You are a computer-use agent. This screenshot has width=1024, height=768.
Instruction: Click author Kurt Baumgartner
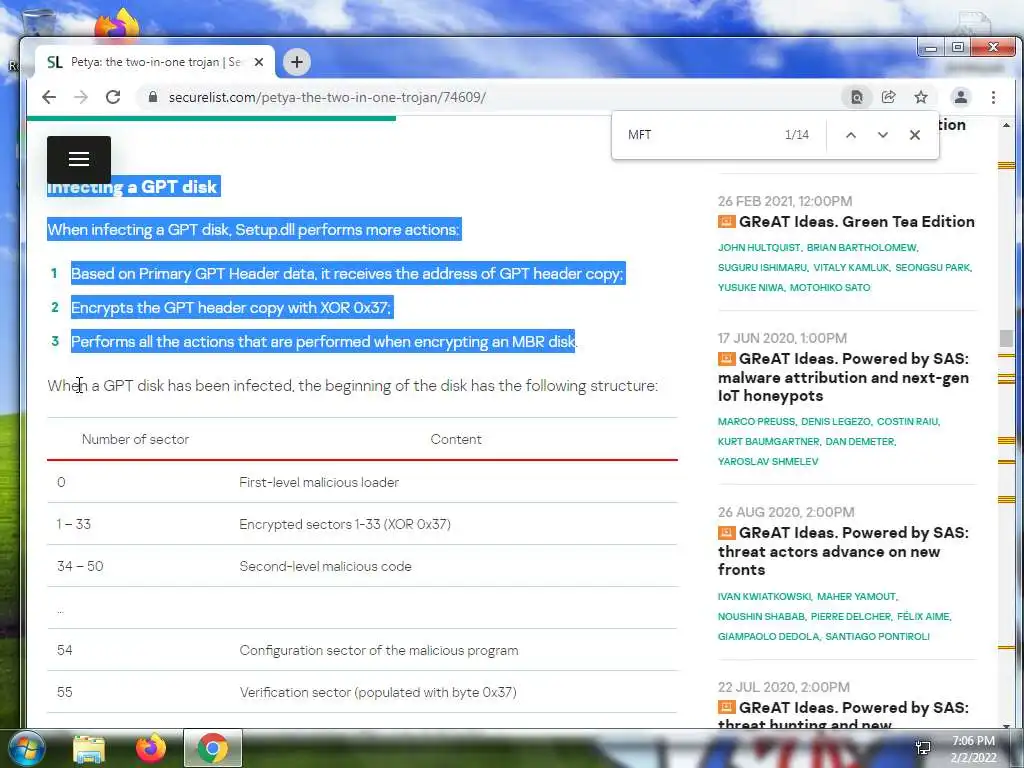768,441
